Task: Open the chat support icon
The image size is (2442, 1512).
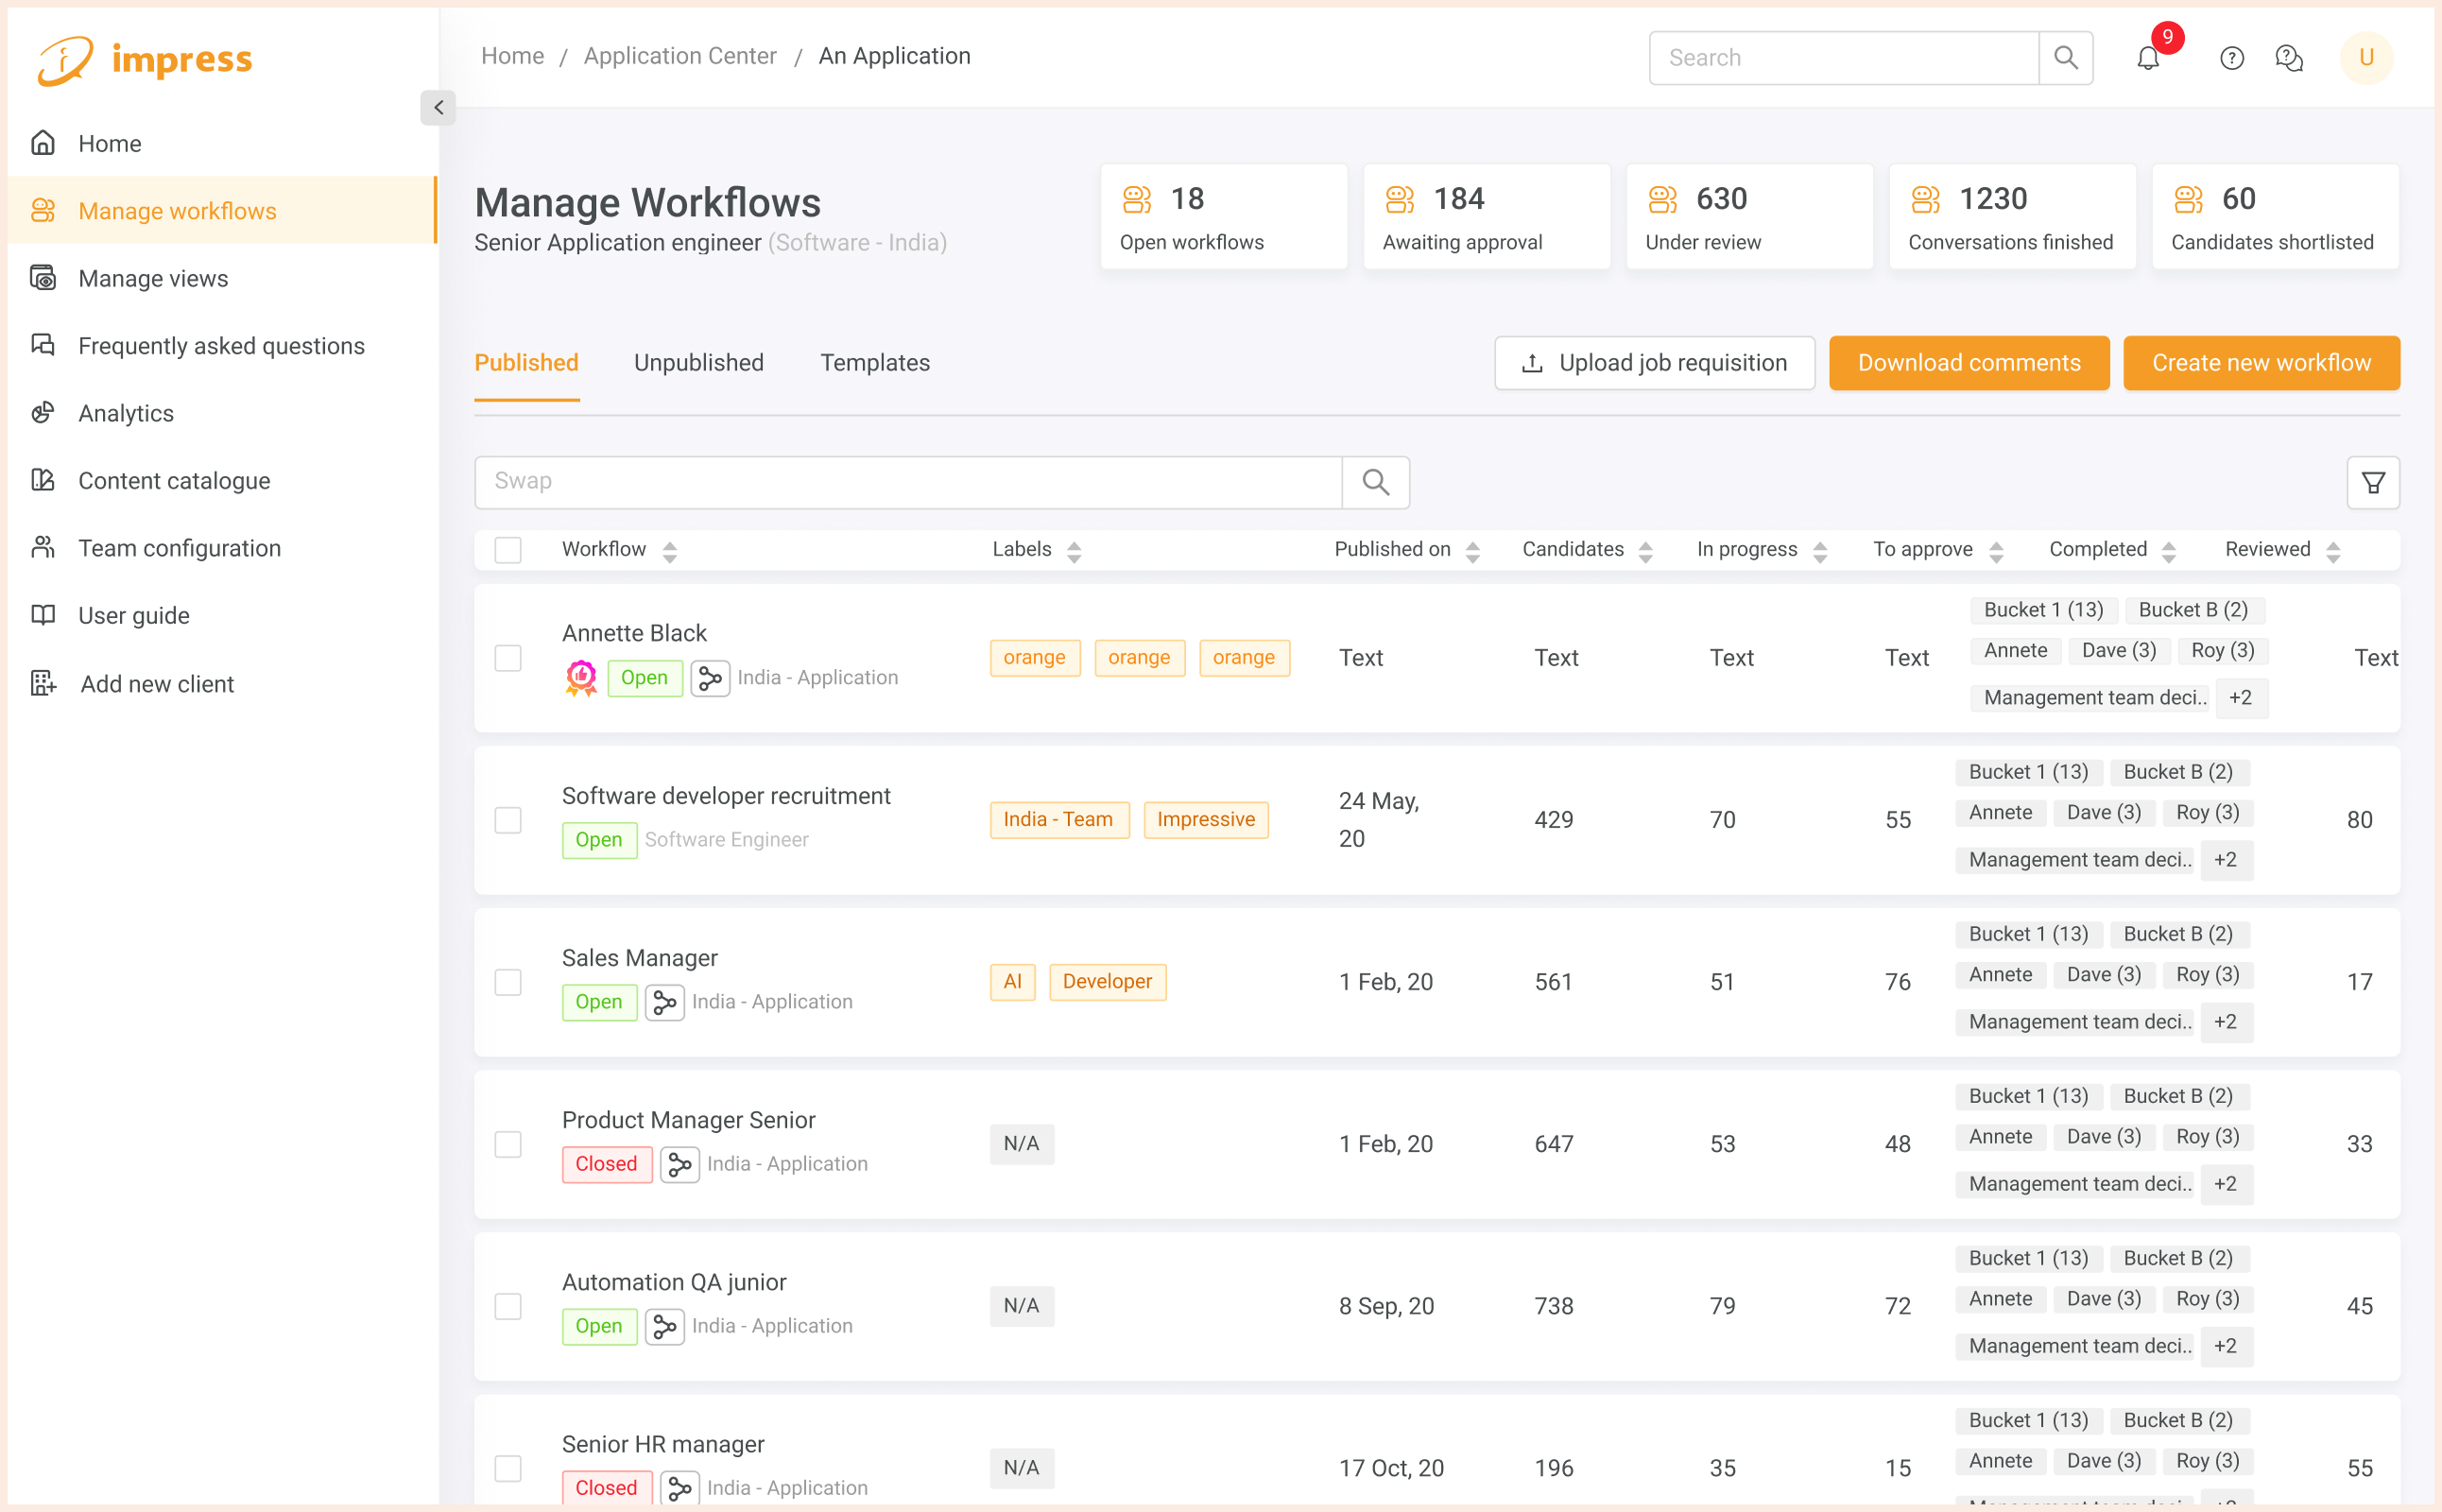Action: tap(2288, 59)
